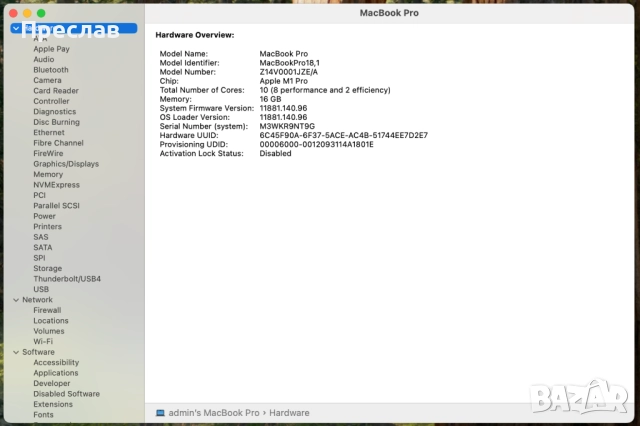640x426 pixels.
Task: Select USB in sidebar
Action: coord(41,289)
